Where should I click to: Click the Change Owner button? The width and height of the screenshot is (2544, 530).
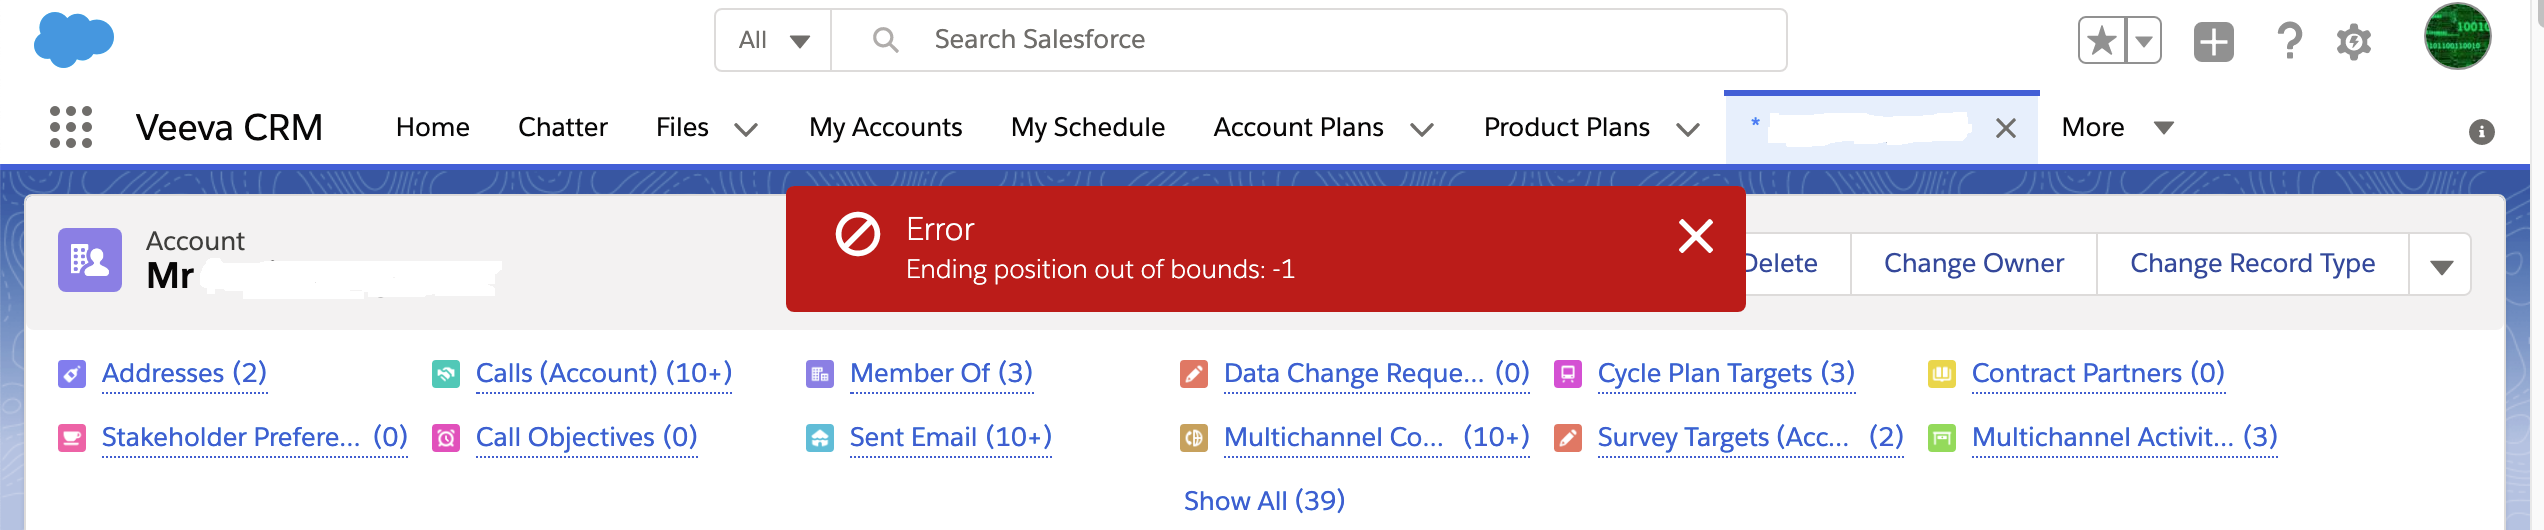pos(1973,263)
